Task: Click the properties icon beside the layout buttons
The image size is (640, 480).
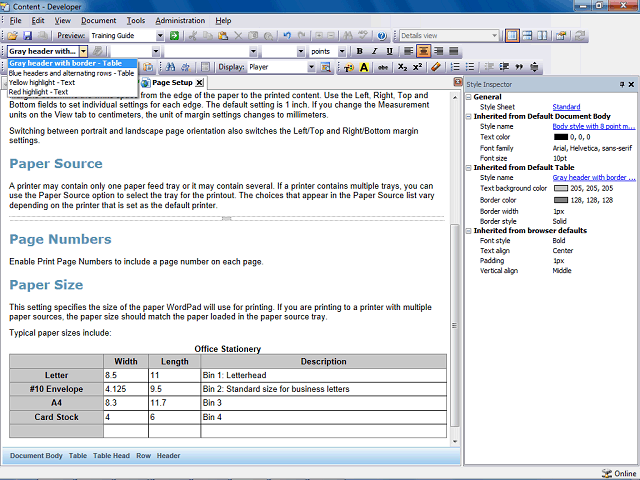Action: coord(561,36)
